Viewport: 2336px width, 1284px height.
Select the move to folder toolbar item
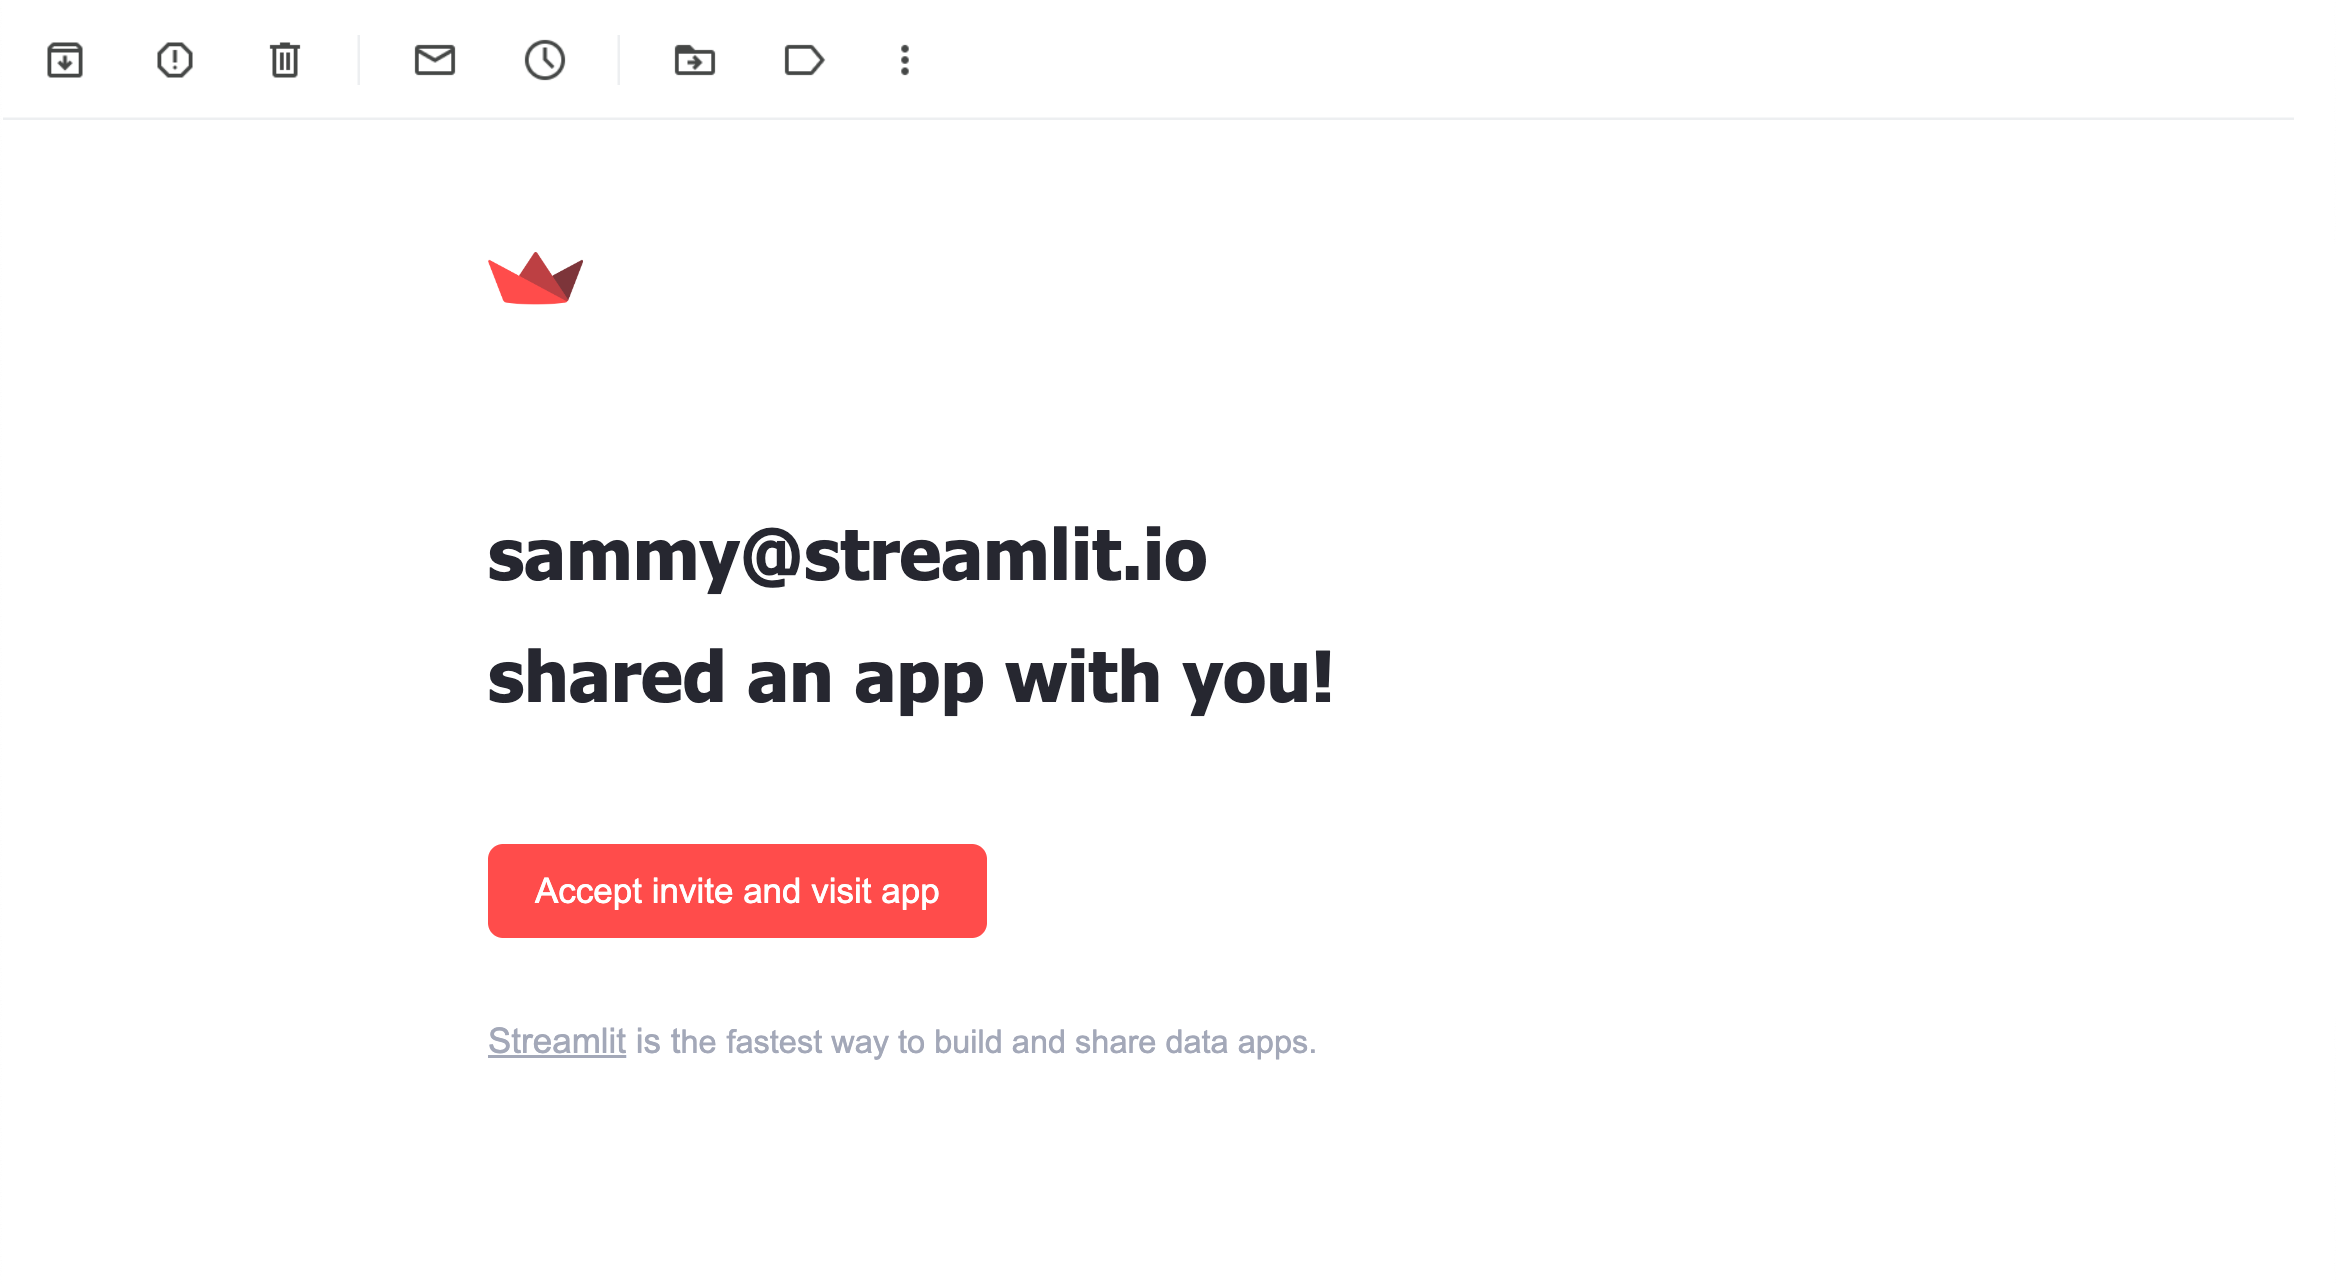click(692, 60)
